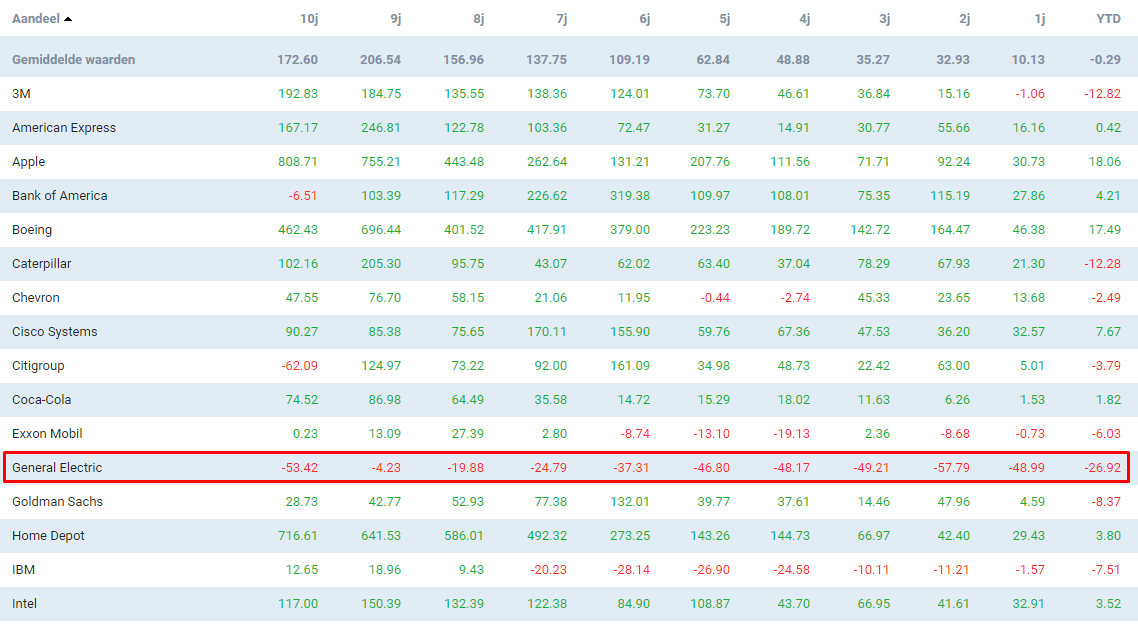Open the IBM stock row
This screenshot has height=624, width=1138.
(569, 570)
